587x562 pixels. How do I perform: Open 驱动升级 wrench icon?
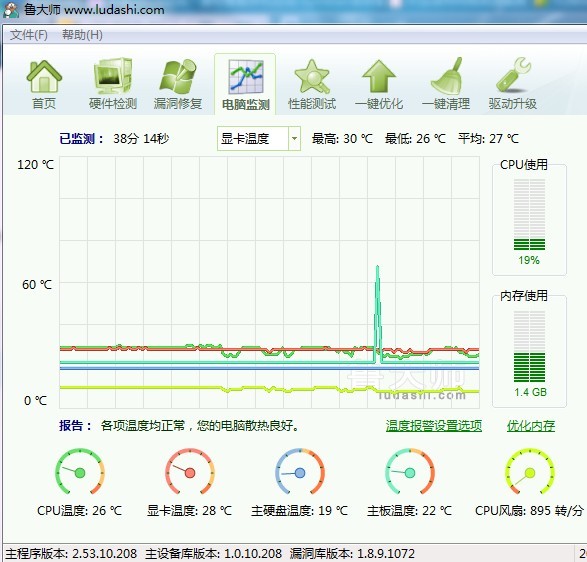(513, 75)
